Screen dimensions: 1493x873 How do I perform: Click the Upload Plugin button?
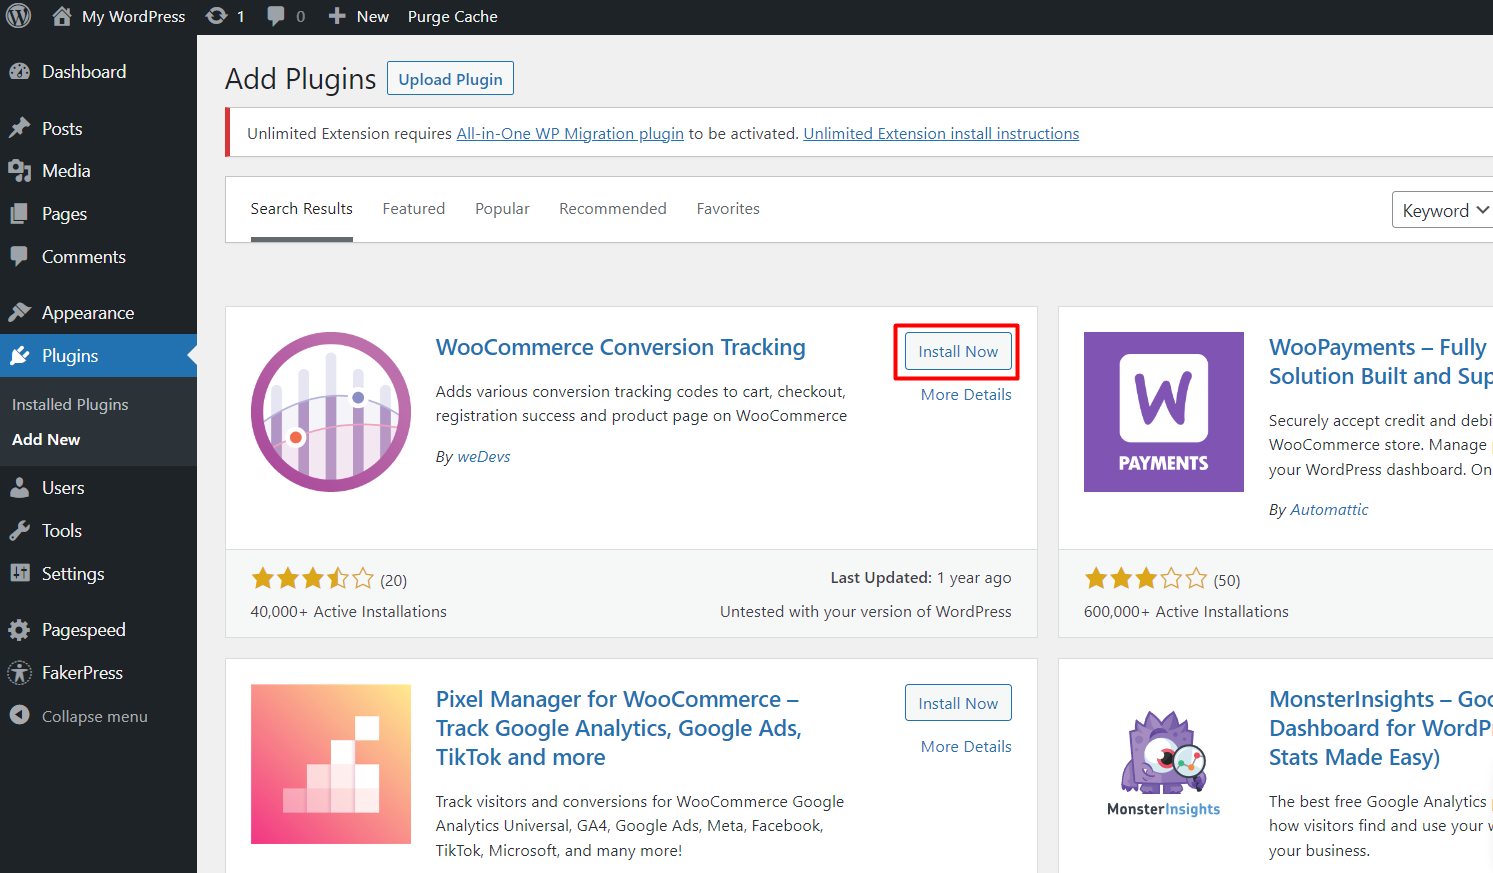click(451, 79)
